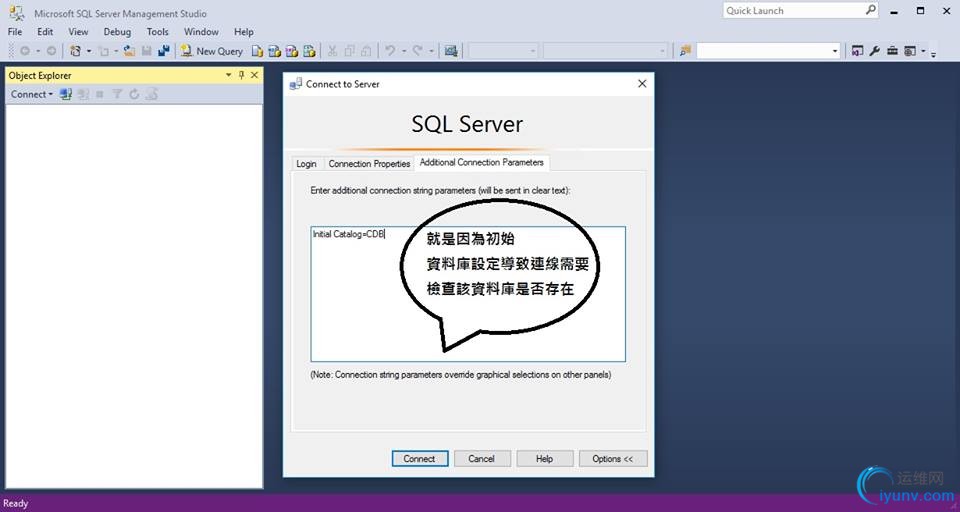The height and width of the screenshot is (512, 960).
Task: Click in the connection string parameters textbox
Action: 468,294
